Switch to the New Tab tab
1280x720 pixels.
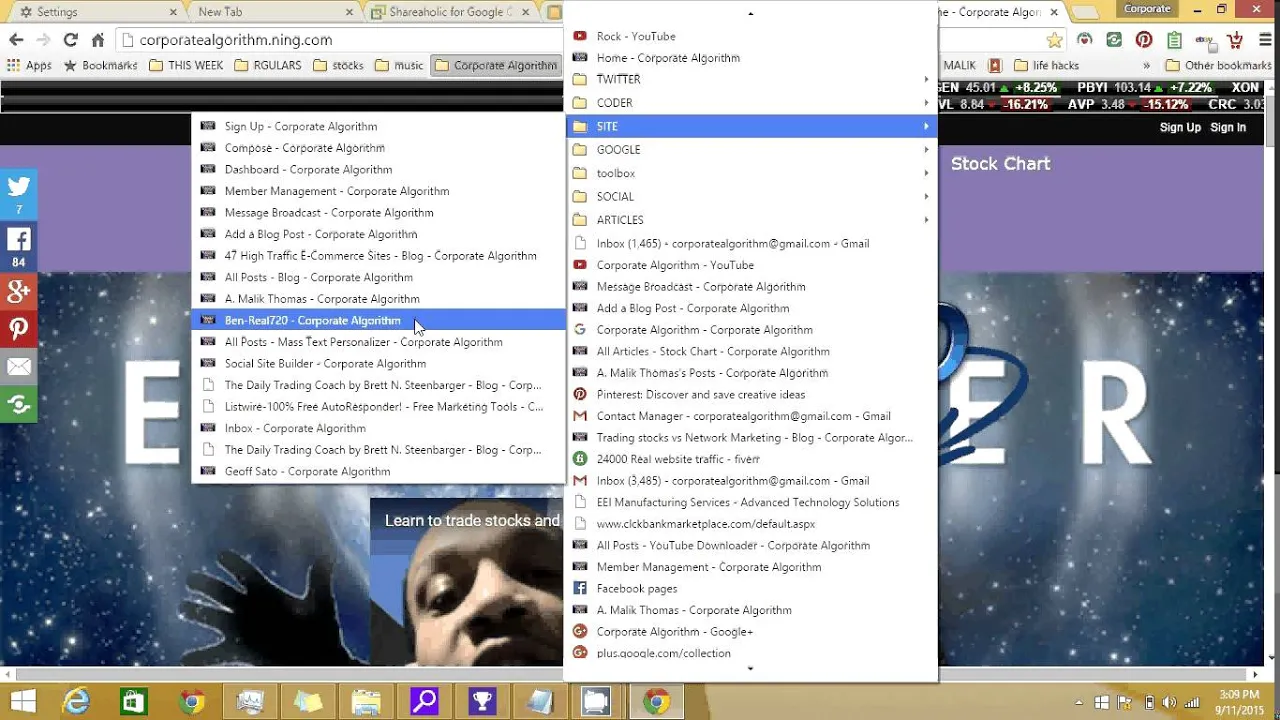[272, 12]
